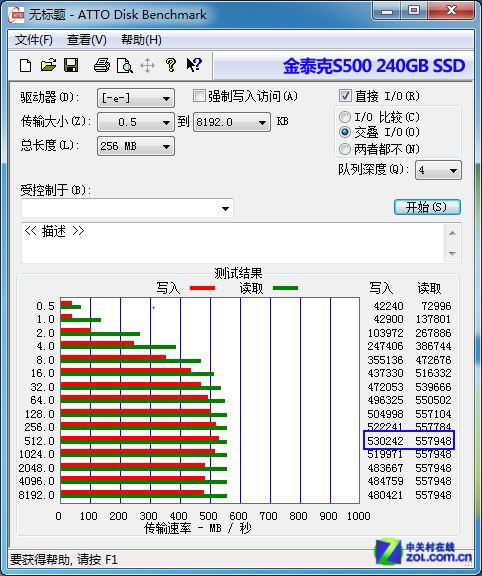Click the write value 42240
The width and height of the screenshot is (482, 576).
pos(388,306)
